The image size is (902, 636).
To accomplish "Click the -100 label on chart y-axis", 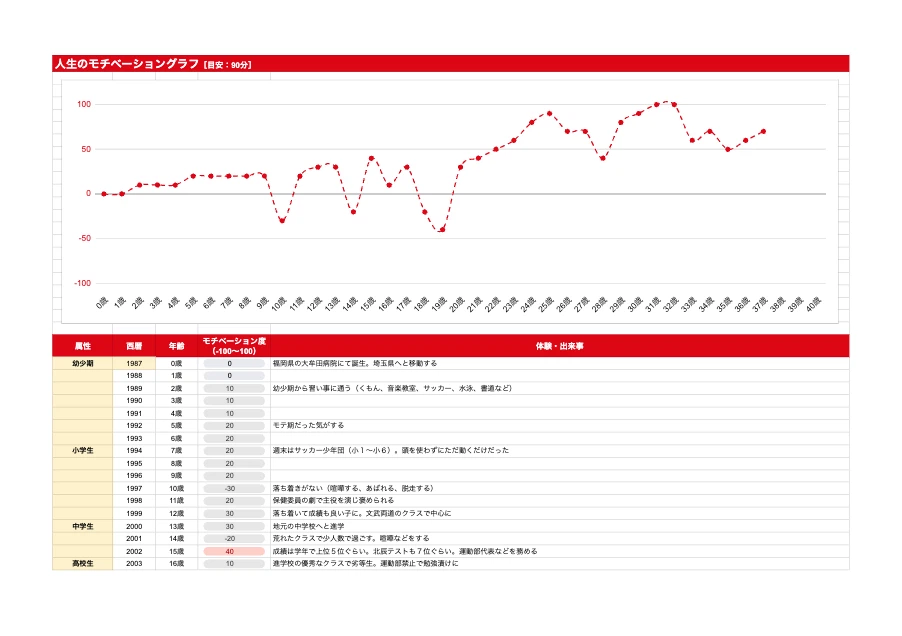I will pyautogui.click(x=82, y=283).
